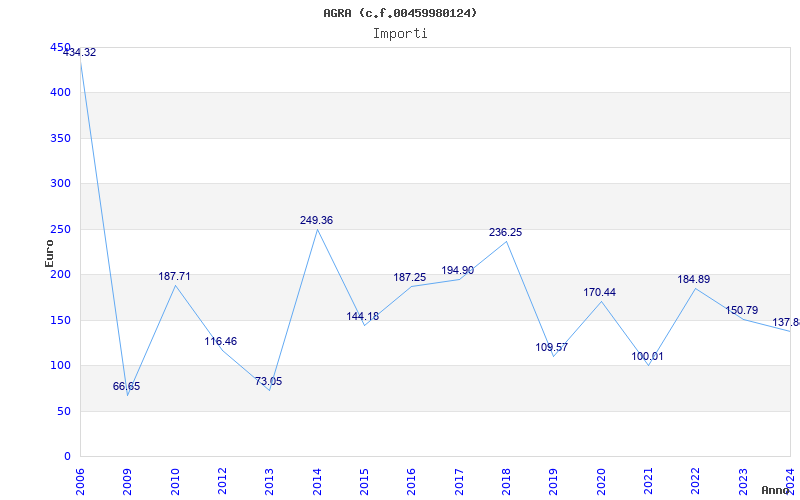
Task: Click the data label 170.44
Action: [599, 292]
